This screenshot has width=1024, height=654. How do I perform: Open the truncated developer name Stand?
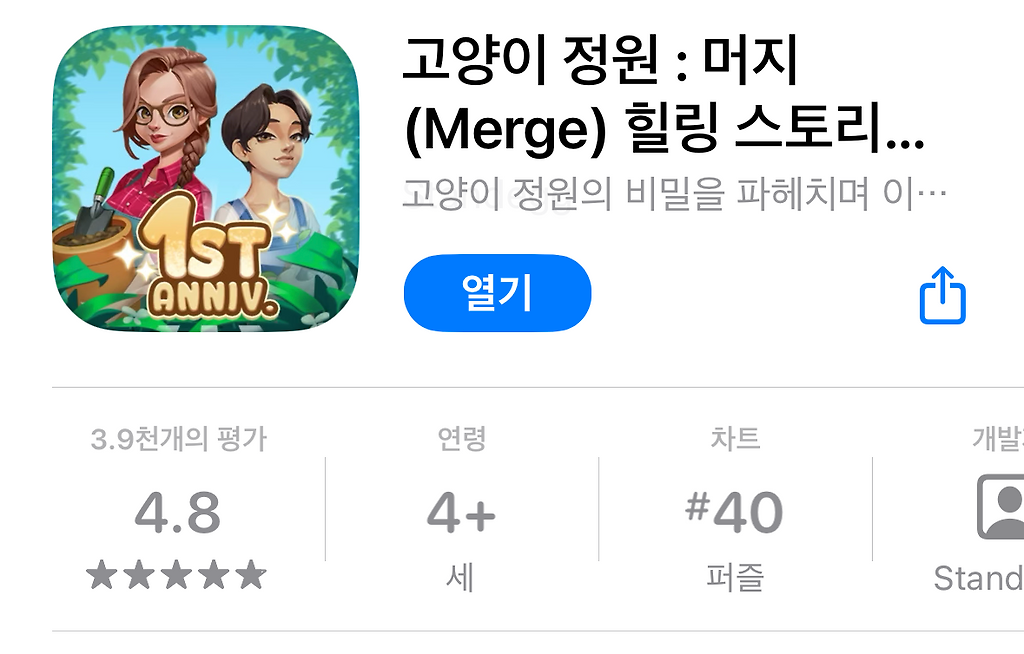(978, 578)
